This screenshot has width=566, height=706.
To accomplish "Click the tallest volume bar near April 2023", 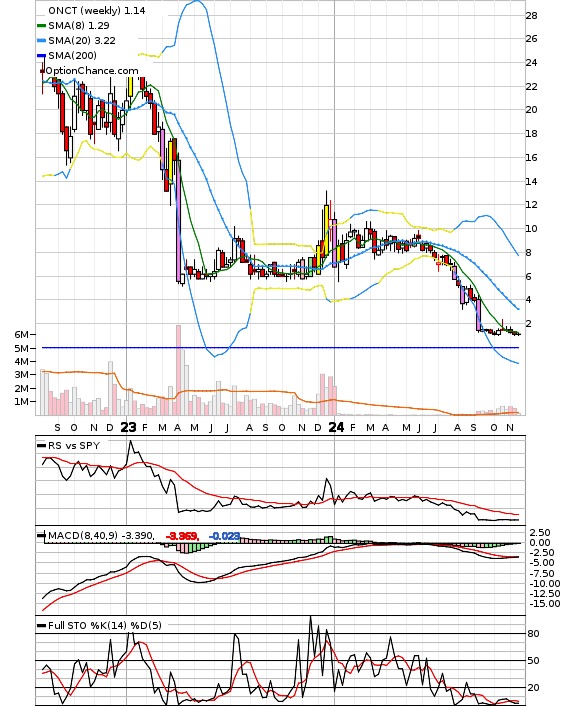I will point(178,370).
